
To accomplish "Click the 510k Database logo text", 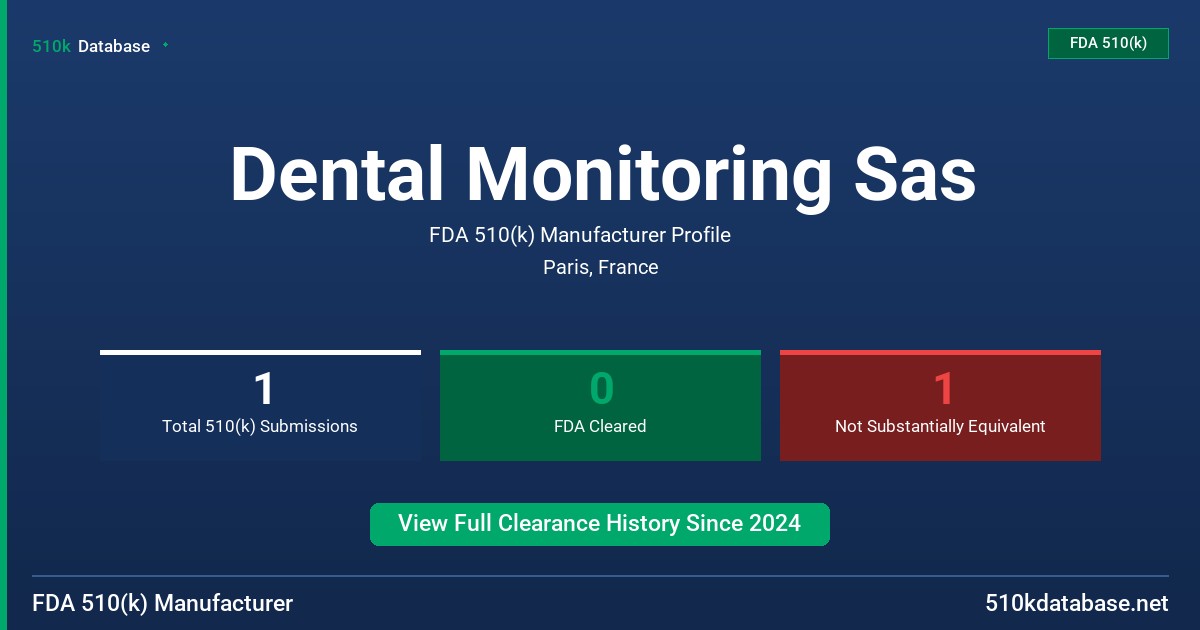I will click(91, 46).
